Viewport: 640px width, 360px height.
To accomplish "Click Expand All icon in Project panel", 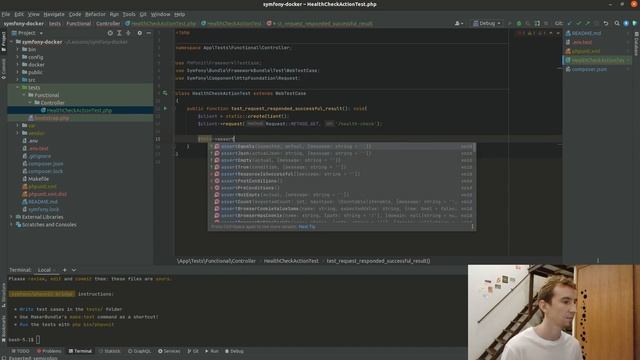I will coord(119,33).
